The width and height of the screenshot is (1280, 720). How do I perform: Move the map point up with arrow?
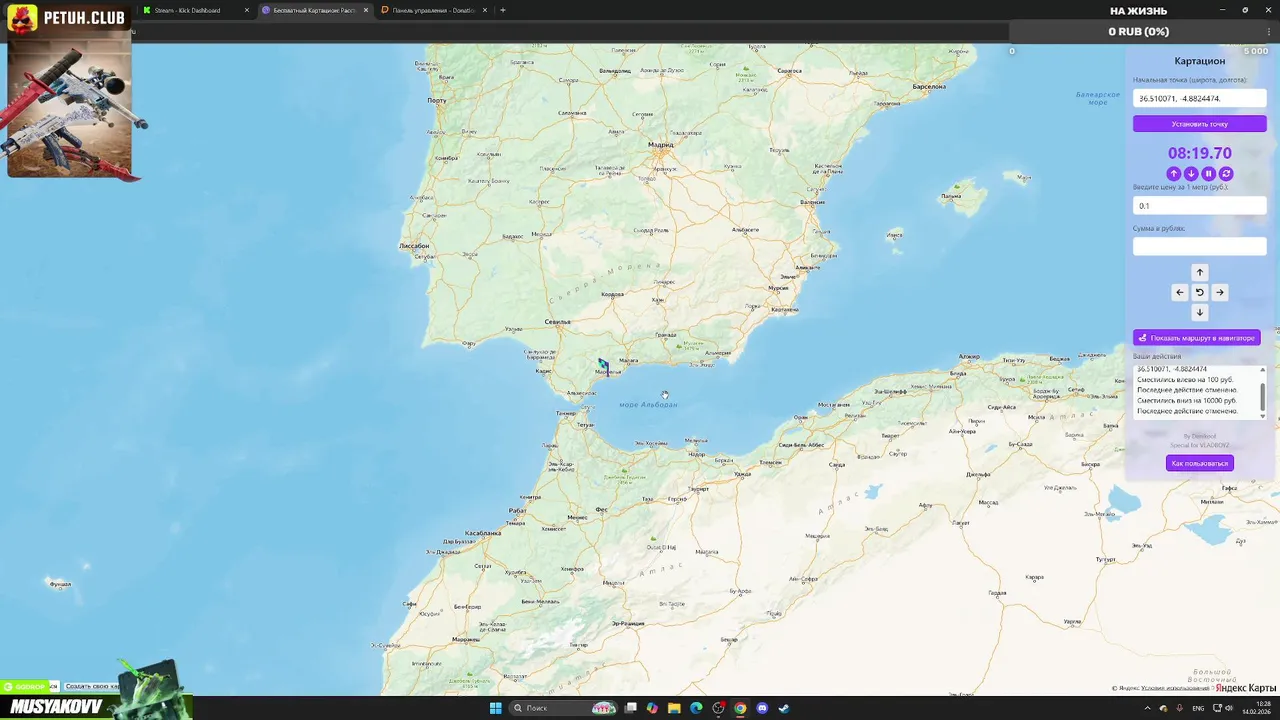(1200, 272)
